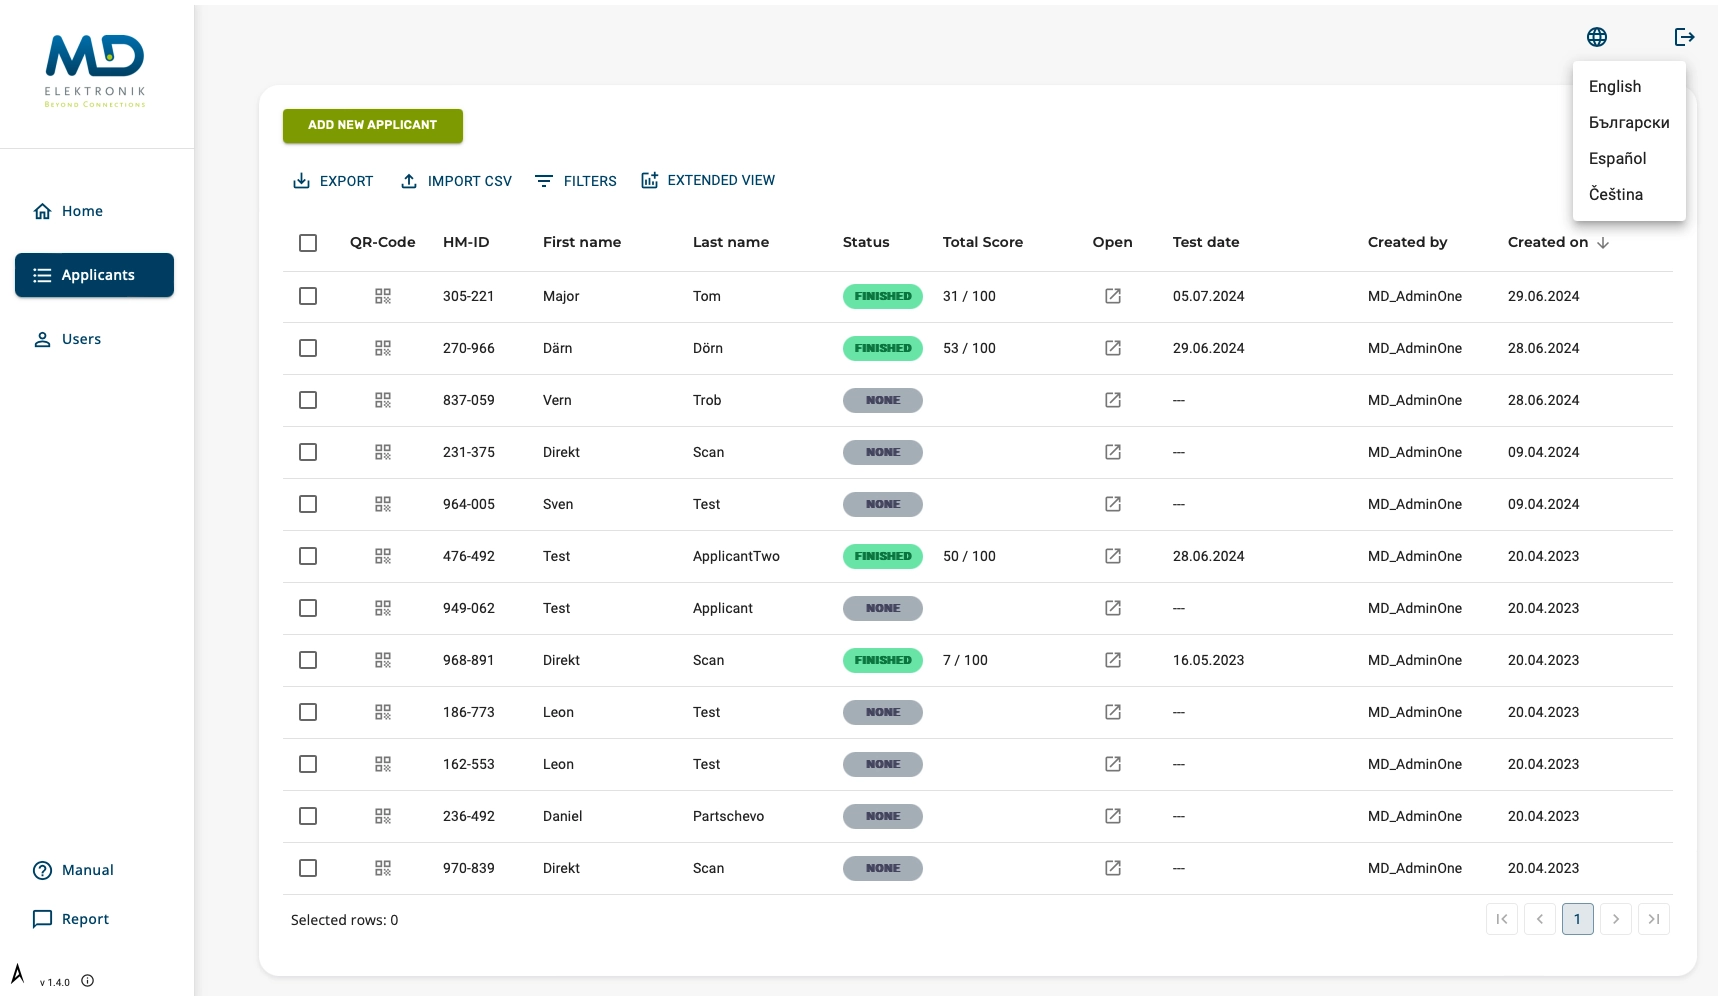Show QR code for Major Tom
The image size is (1718, 996).
click(x=383, y=296)
